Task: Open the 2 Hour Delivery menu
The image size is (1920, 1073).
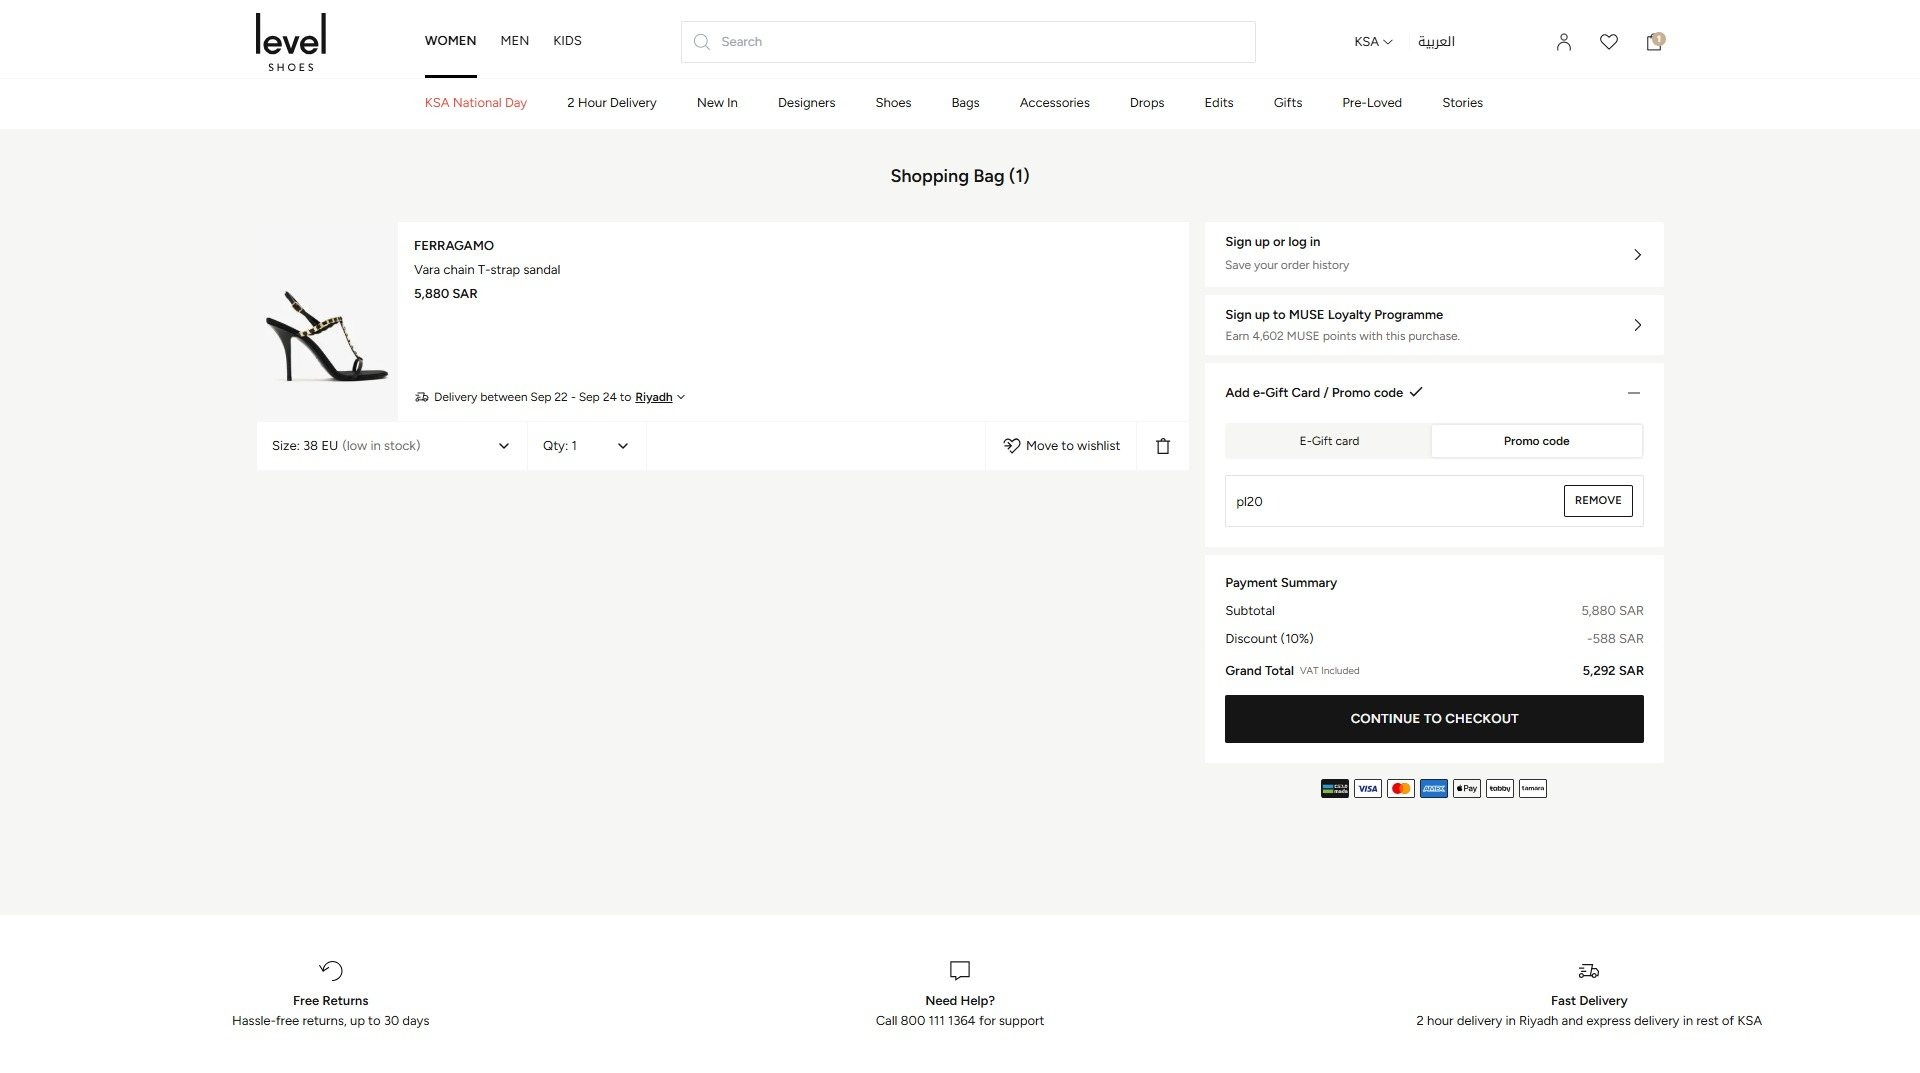Action: [x=612, y=103]
